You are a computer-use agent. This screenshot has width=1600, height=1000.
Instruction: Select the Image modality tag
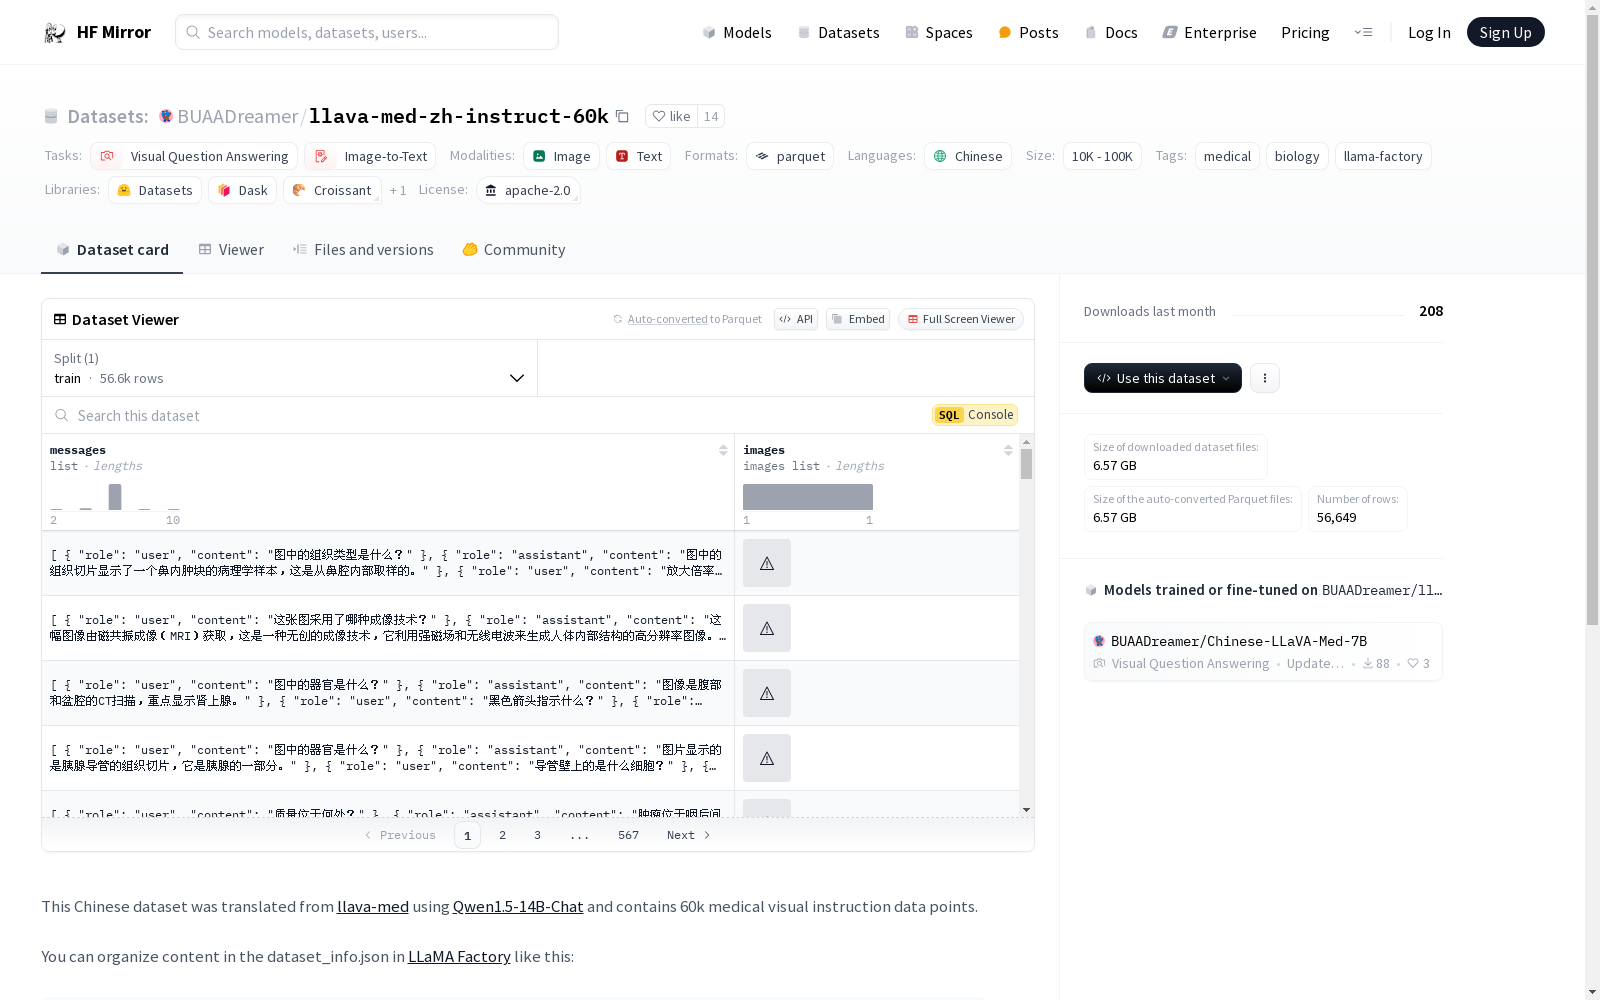561,156
